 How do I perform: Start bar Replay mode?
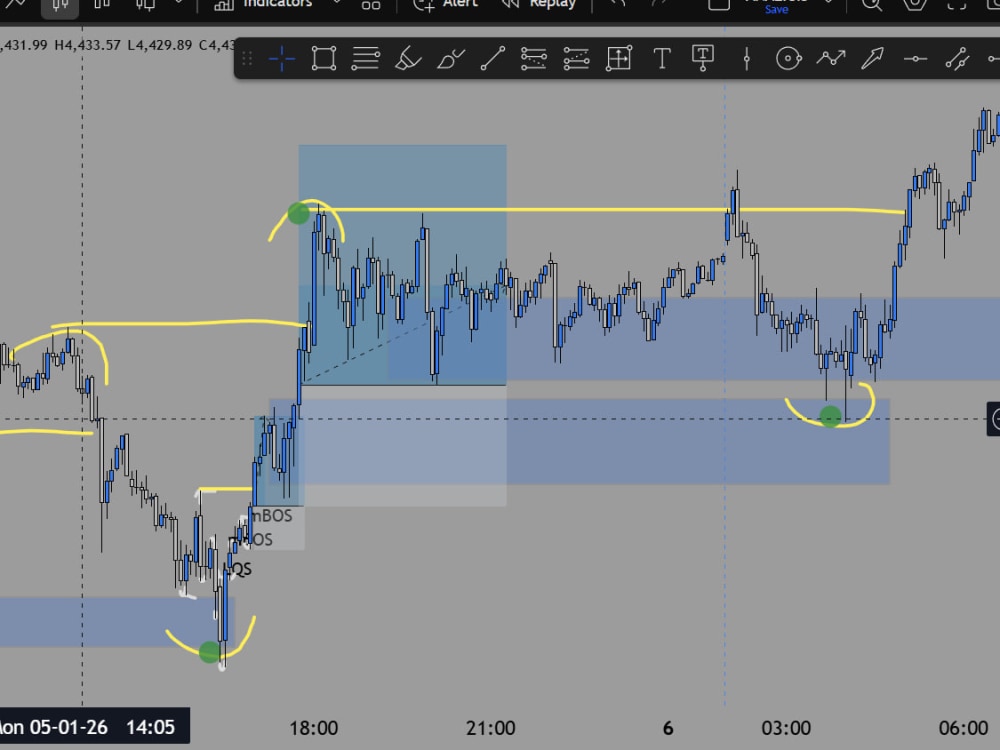(x=538, y=4)
